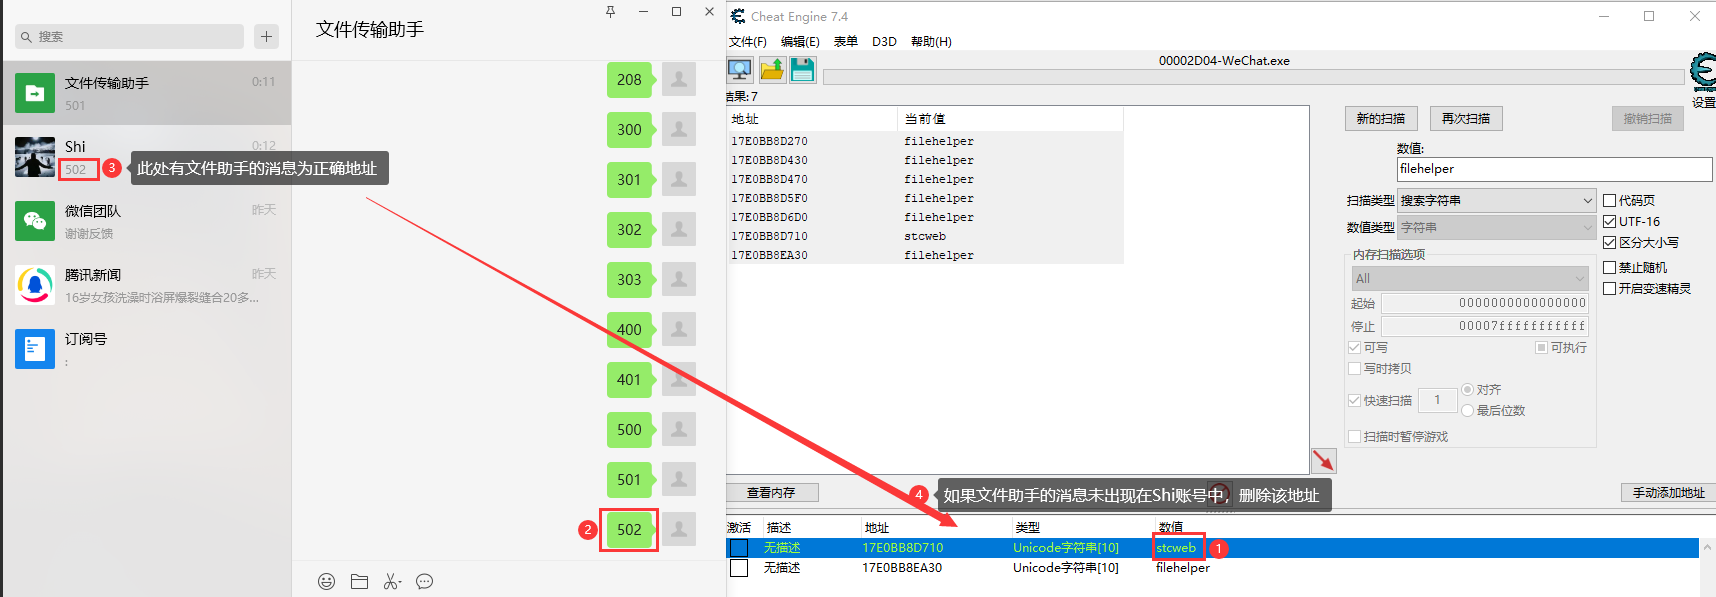Screen dimensions: 1716x597
Task: Click the 新的扫描 new scan button
Action: coord(1380,118)
